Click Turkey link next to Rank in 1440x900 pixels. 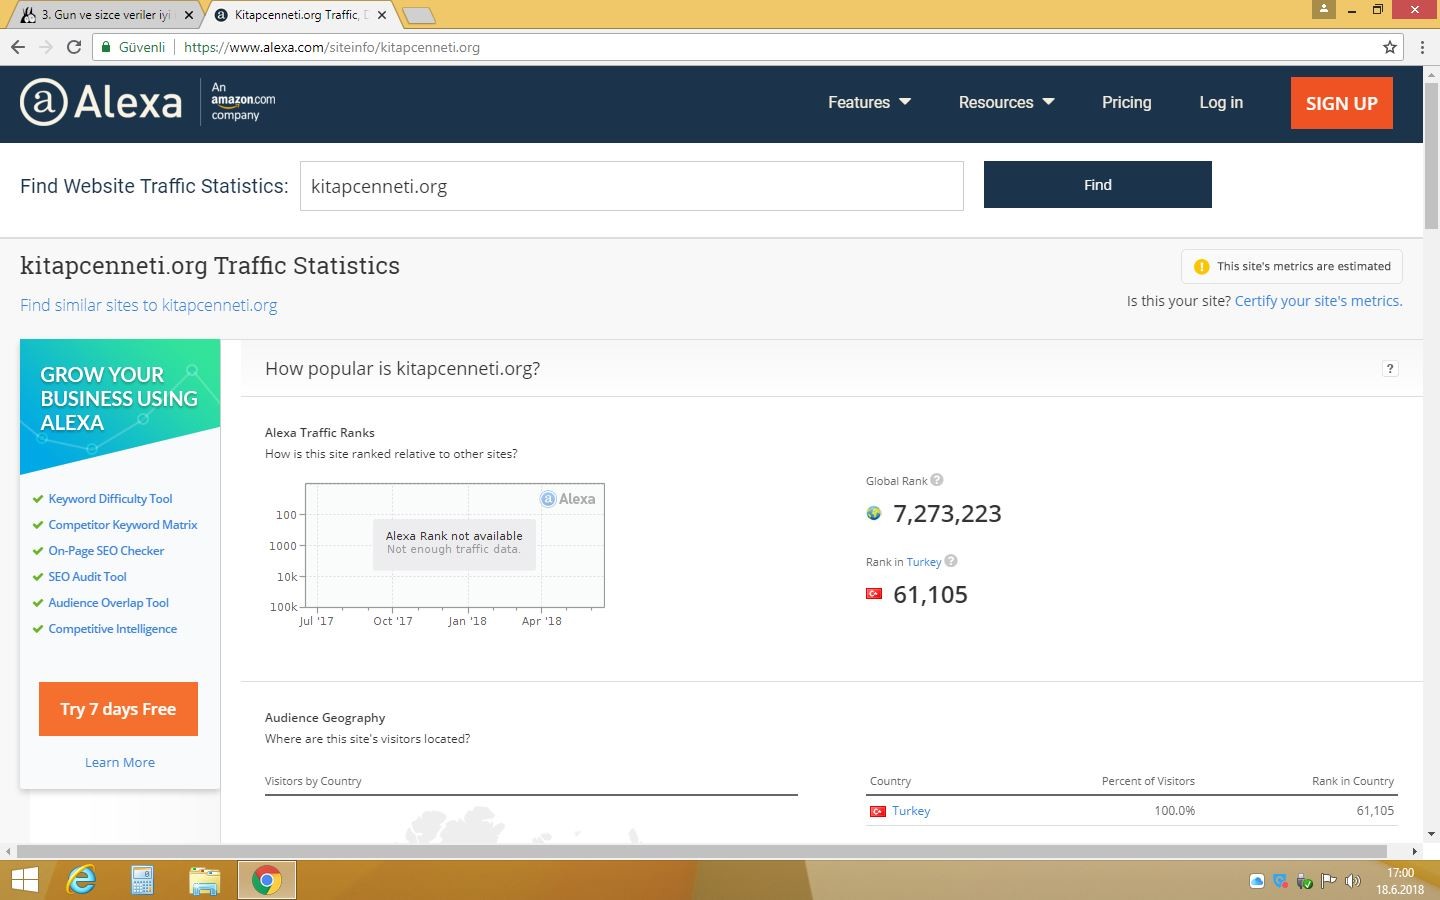(924, 562)
